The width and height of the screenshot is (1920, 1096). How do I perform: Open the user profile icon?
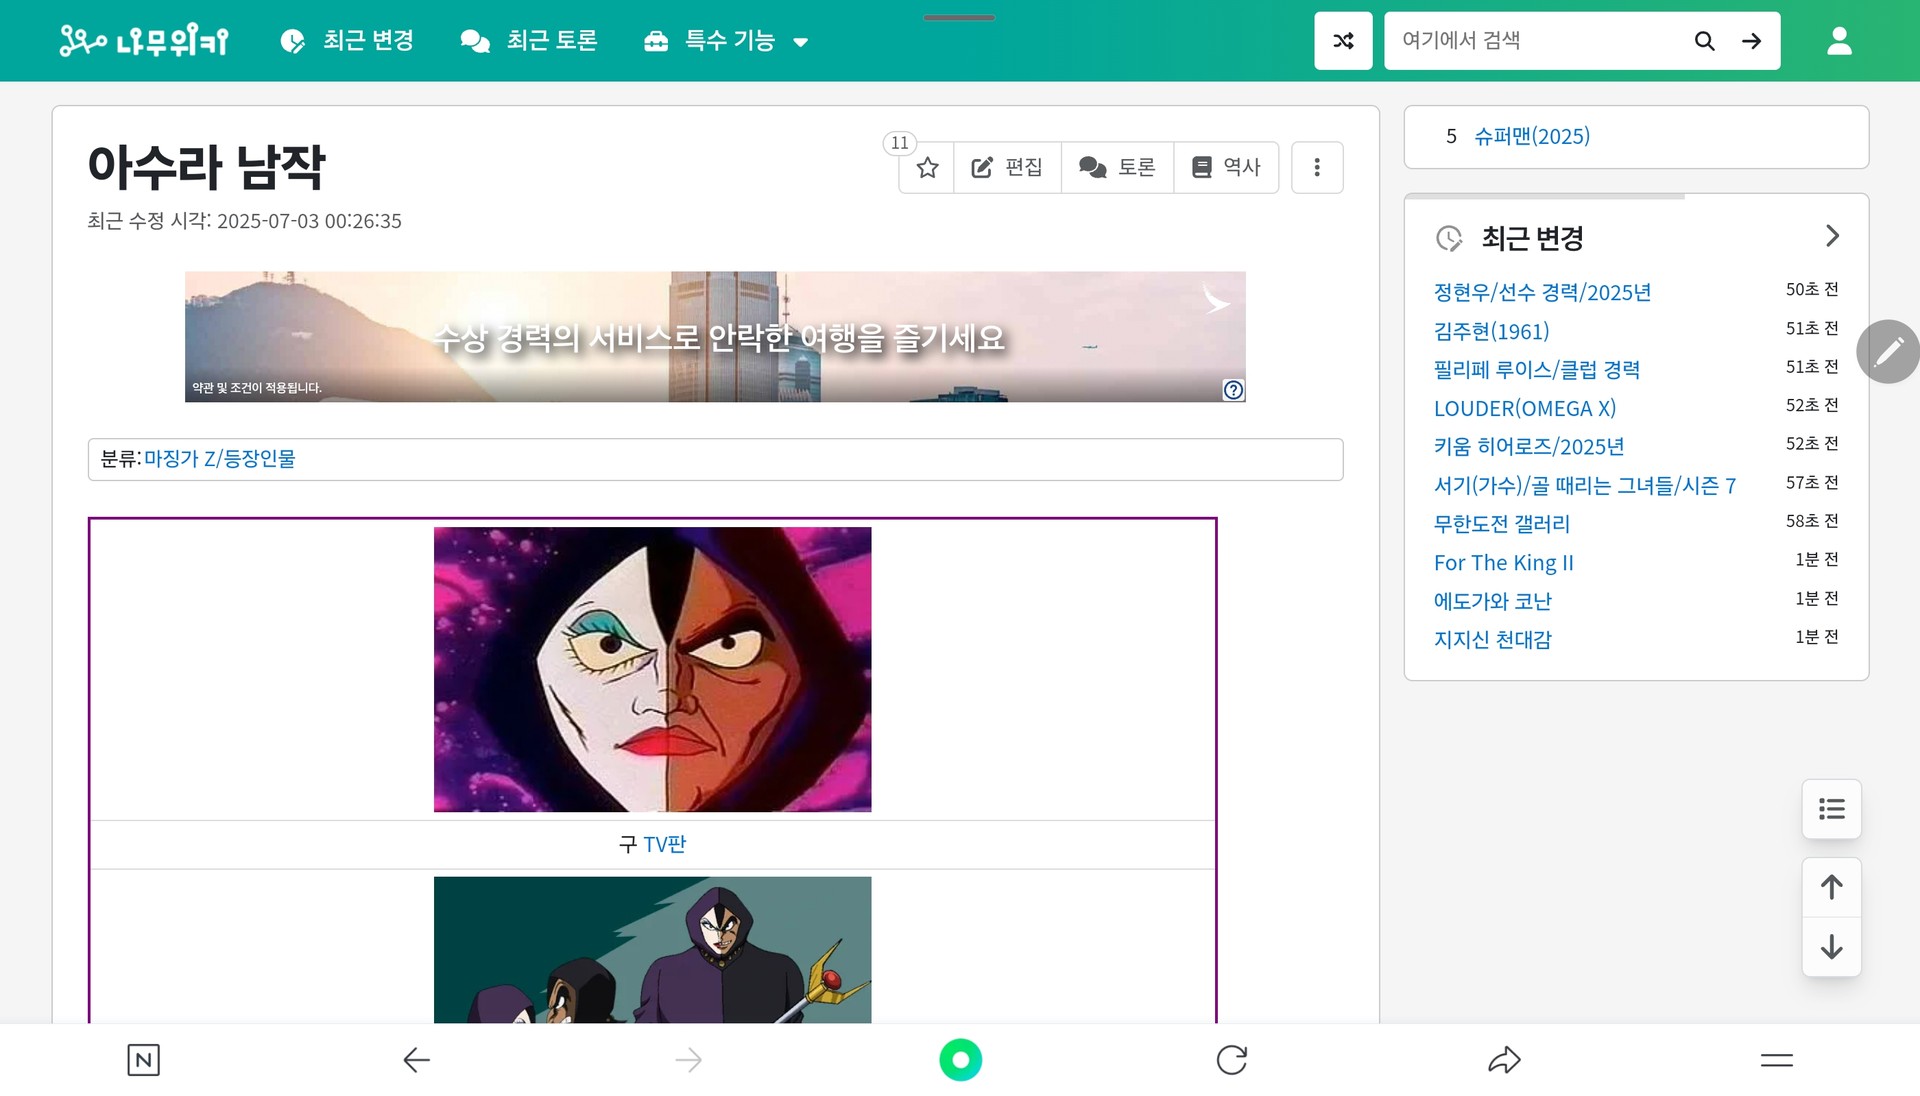pyautogui.click(x=1839, y=41)
